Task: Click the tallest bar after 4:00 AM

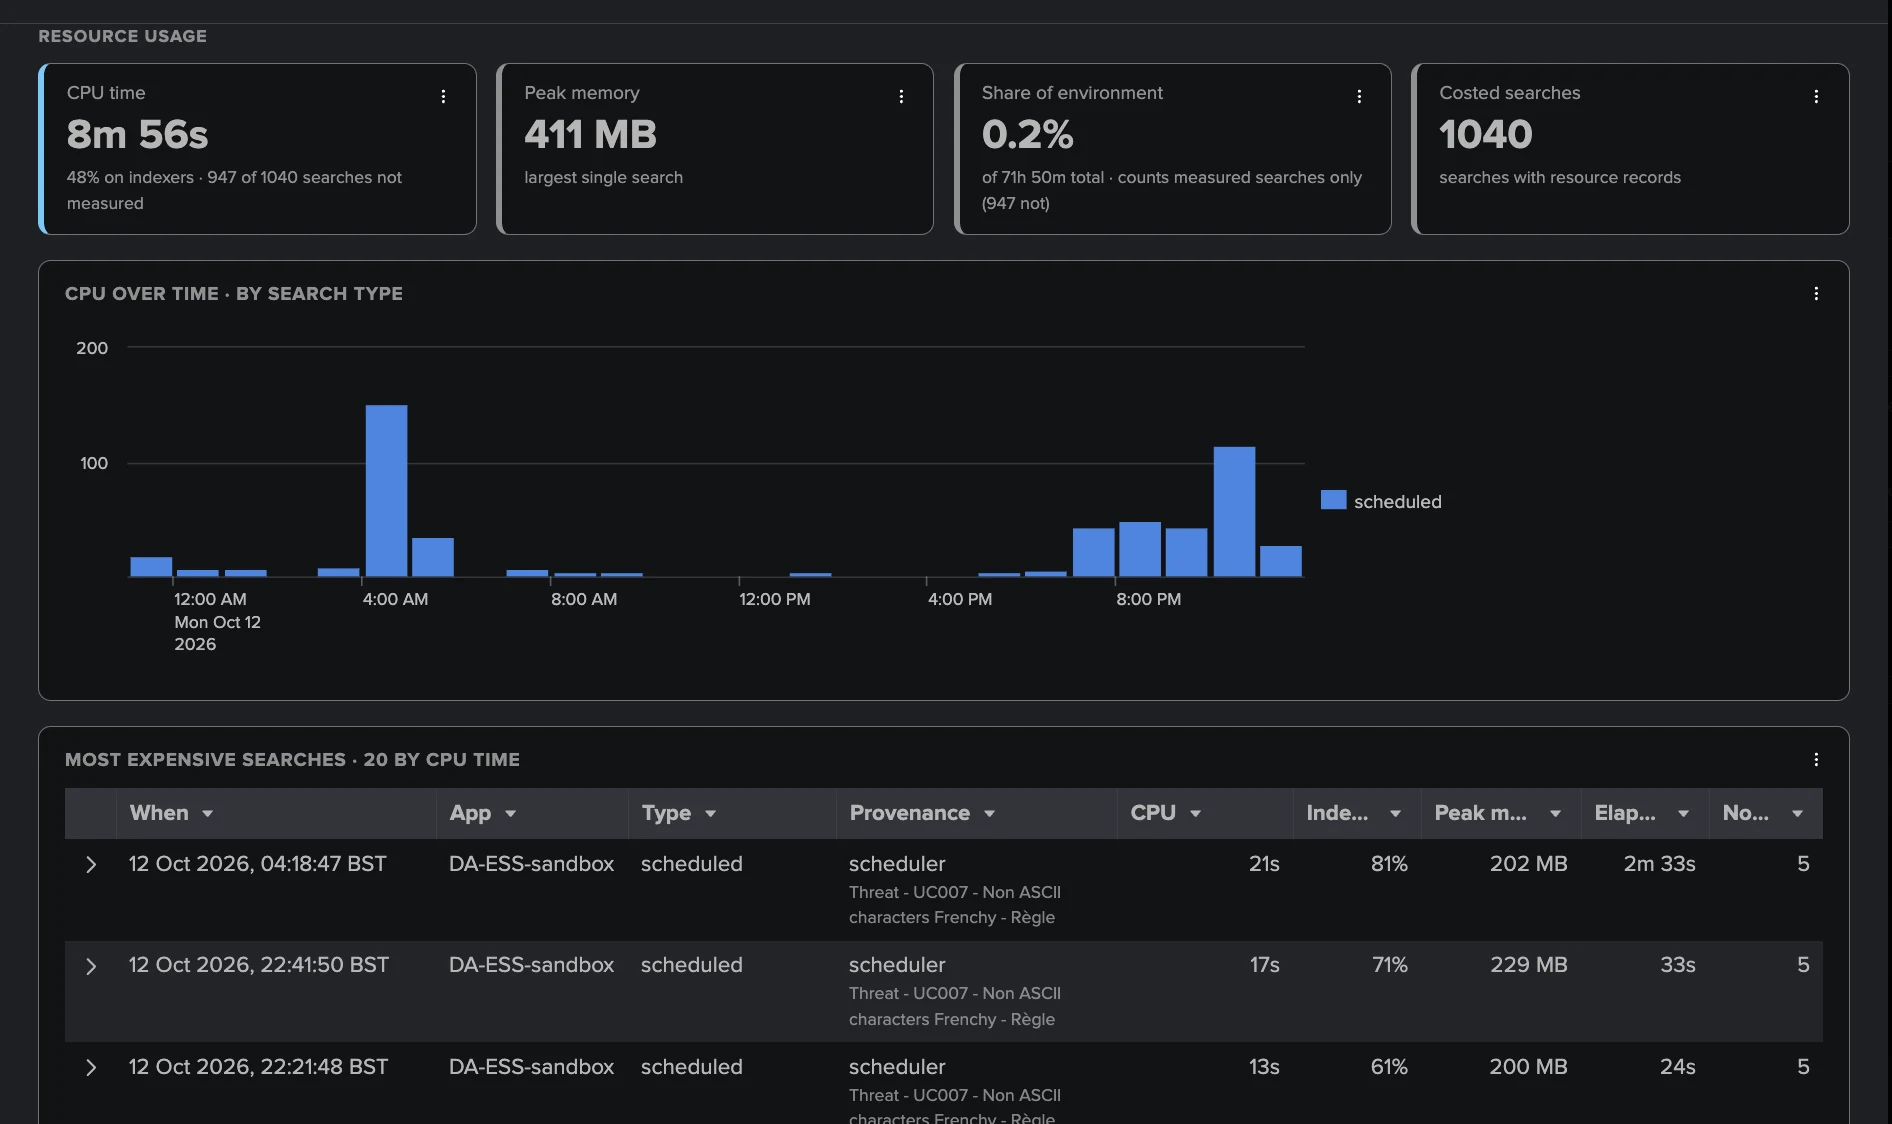Action: click(386, 490)
